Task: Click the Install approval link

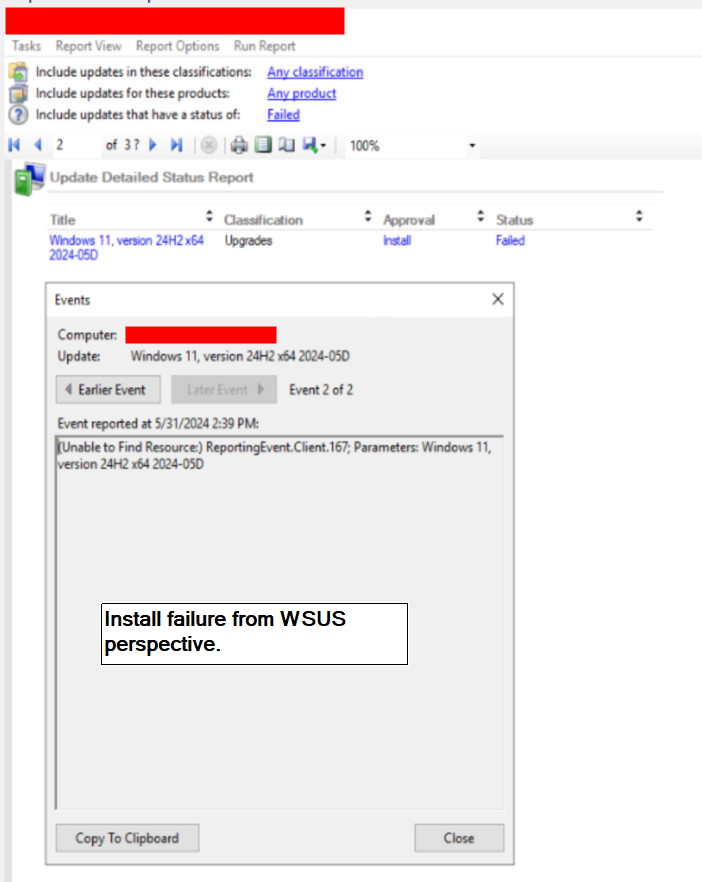Action: click(397, 241)
